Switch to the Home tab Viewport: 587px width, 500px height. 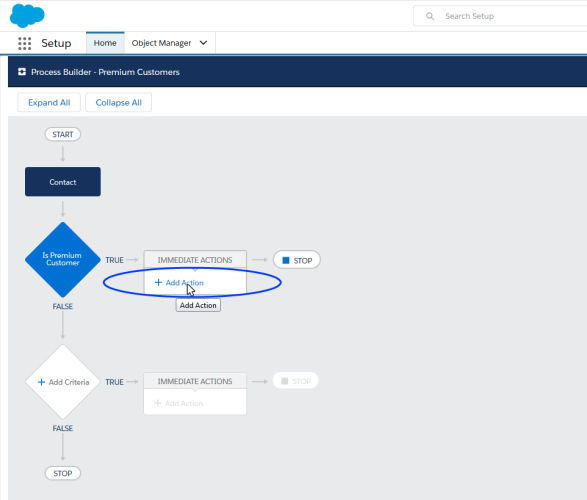click(105, 43)
